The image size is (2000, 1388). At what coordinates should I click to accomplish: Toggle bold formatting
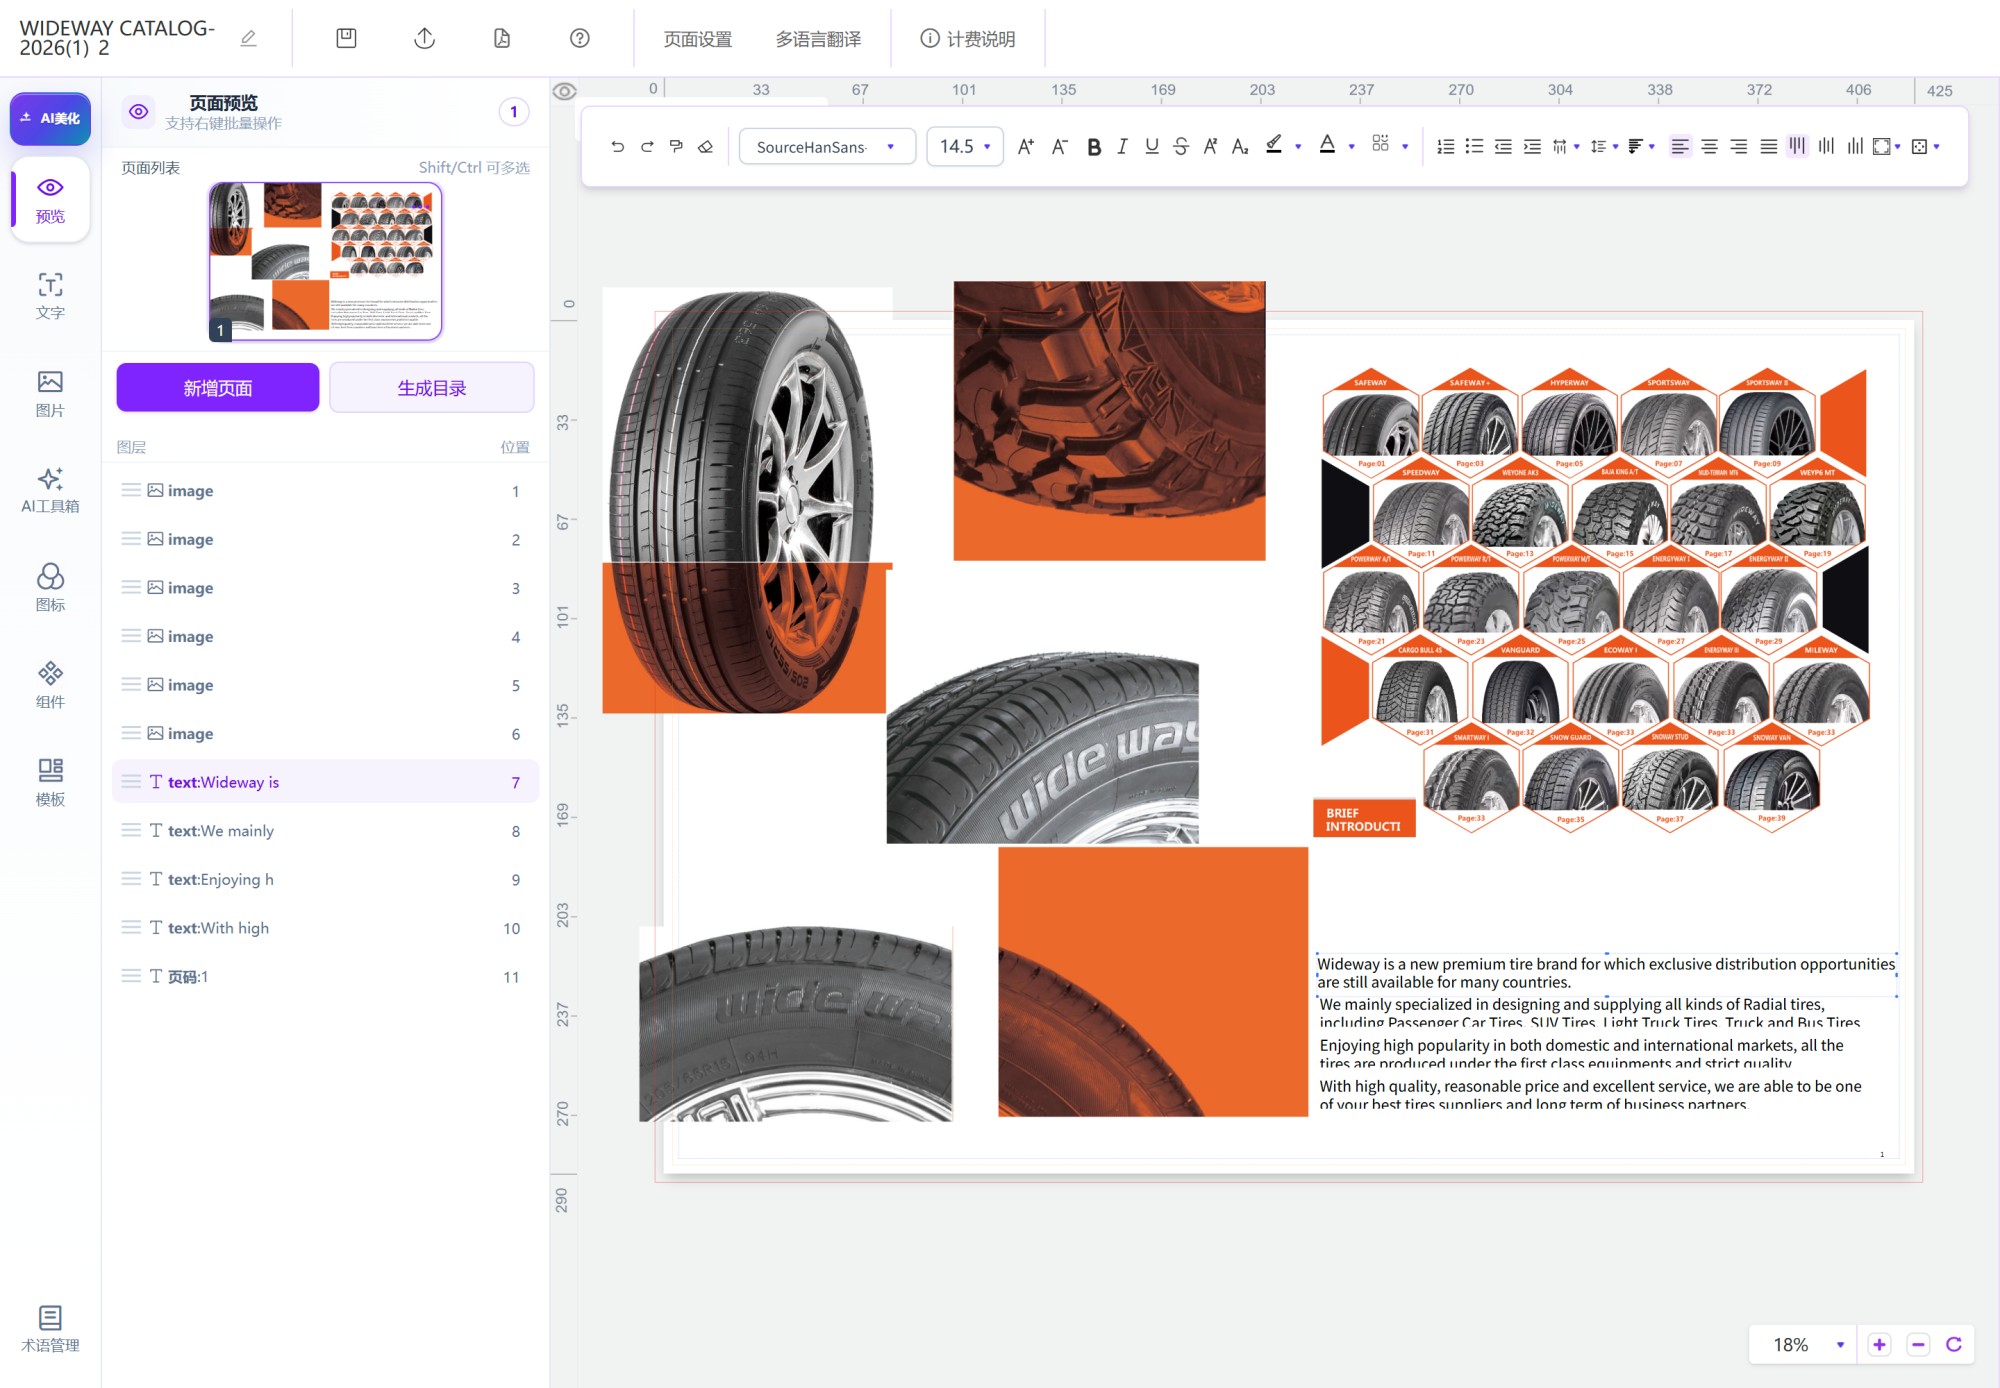pyautogui.click(x=1094, y=147)
